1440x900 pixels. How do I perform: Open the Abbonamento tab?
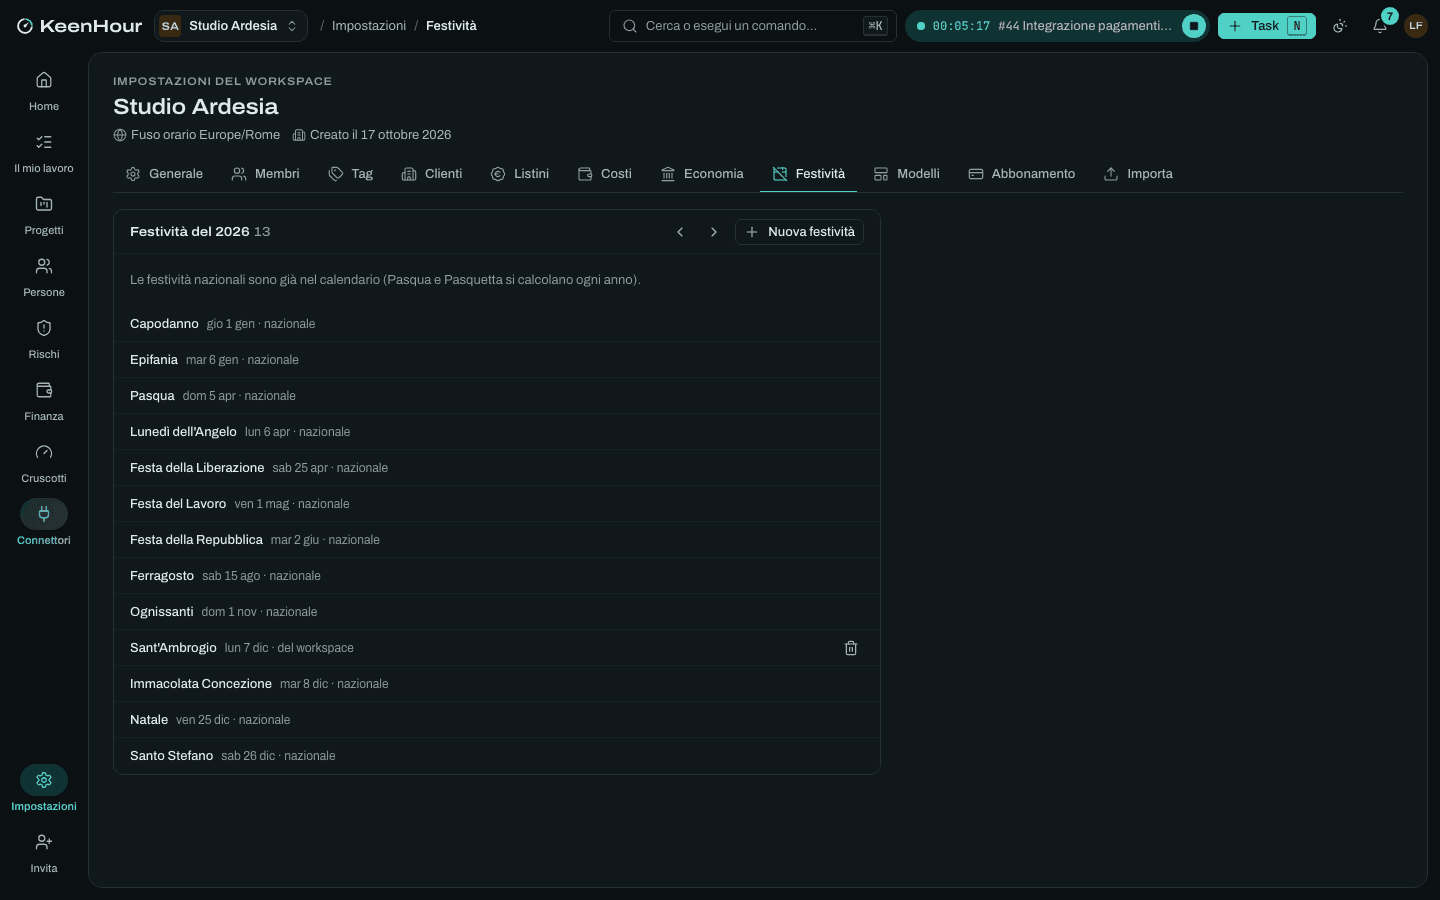[1022, 174]
